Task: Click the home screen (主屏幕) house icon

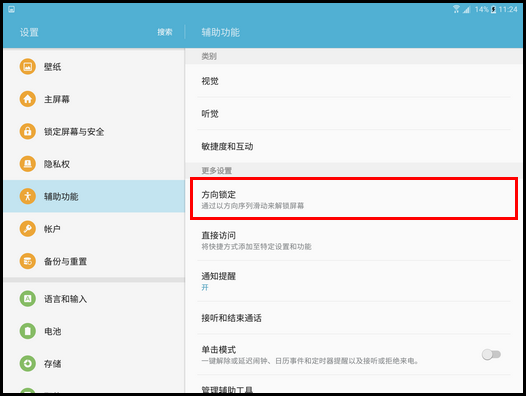Action: tap(28, 99)
